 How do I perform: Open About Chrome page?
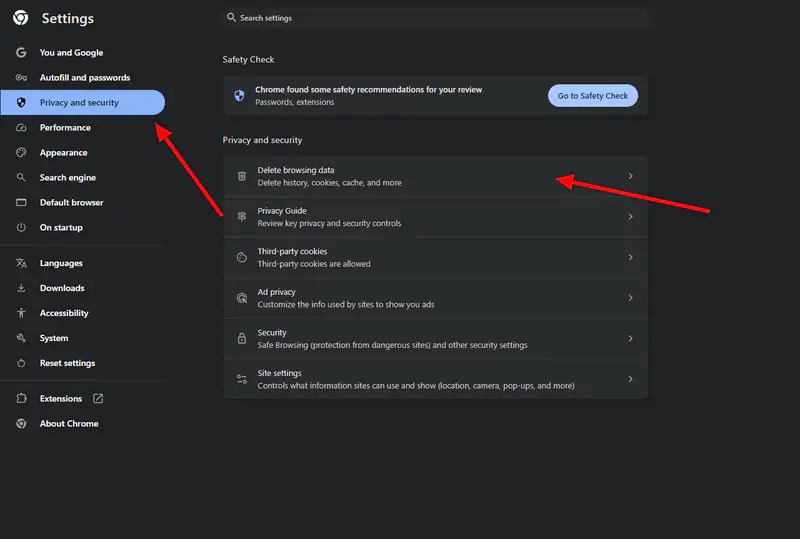click(x=68, y=424)
